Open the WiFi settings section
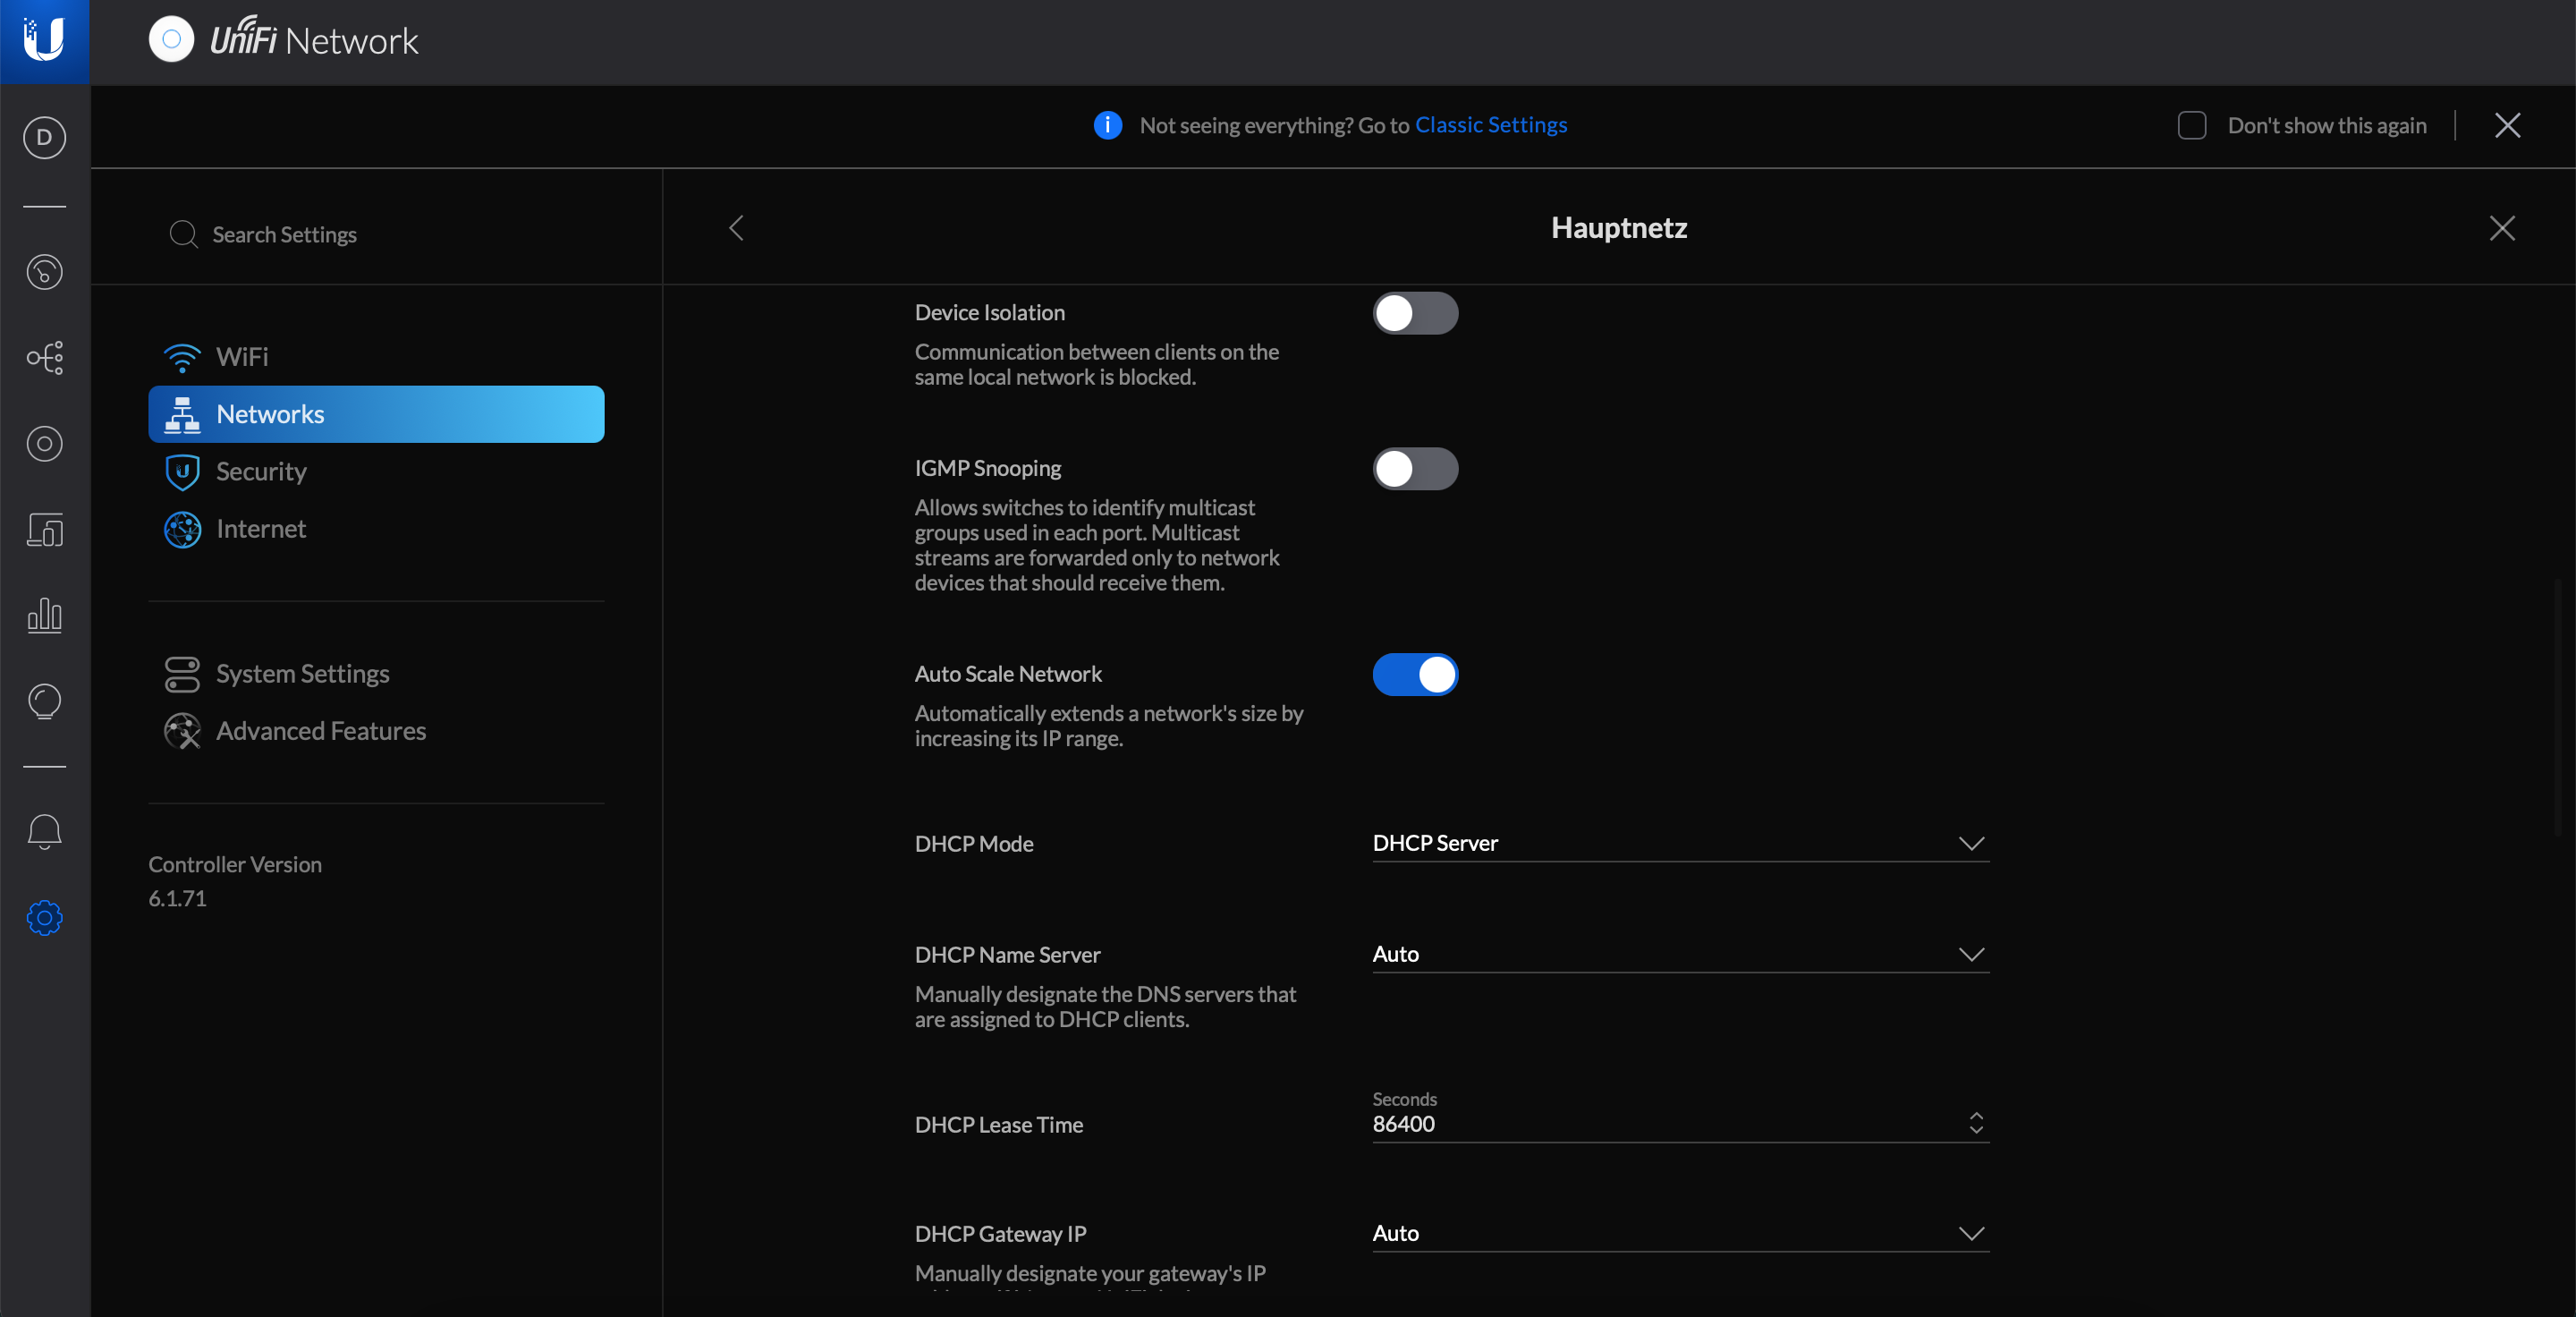This screenshot has width=2576, height=1317. [376, 357]
